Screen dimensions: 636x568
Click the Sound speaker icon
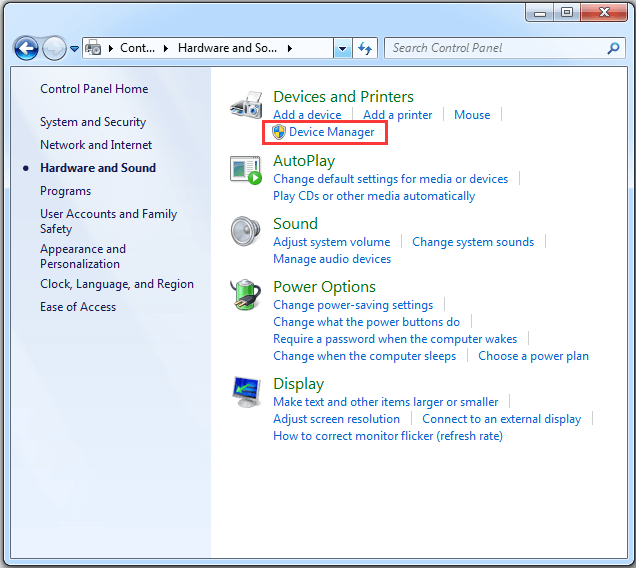[x=245, y=231]
